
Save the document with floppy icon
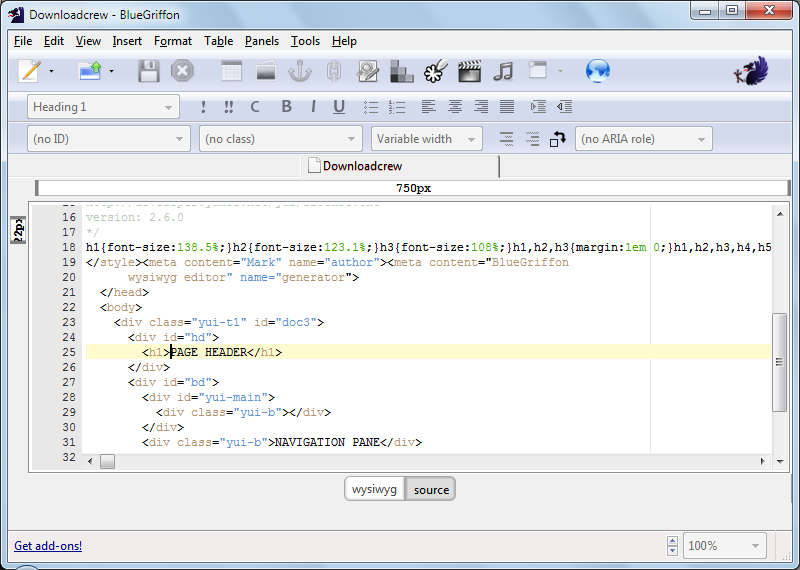(148, 71)
